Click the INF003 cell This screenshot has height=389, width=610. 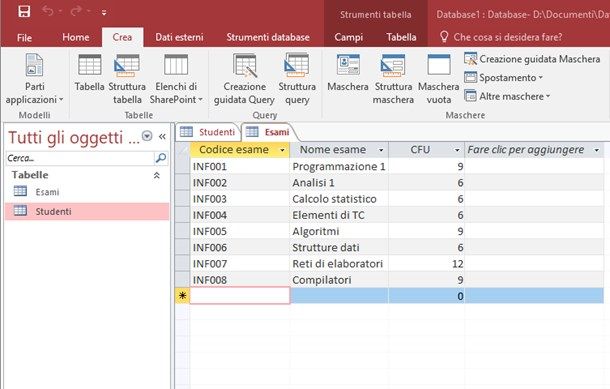click(x=240, y=199)
